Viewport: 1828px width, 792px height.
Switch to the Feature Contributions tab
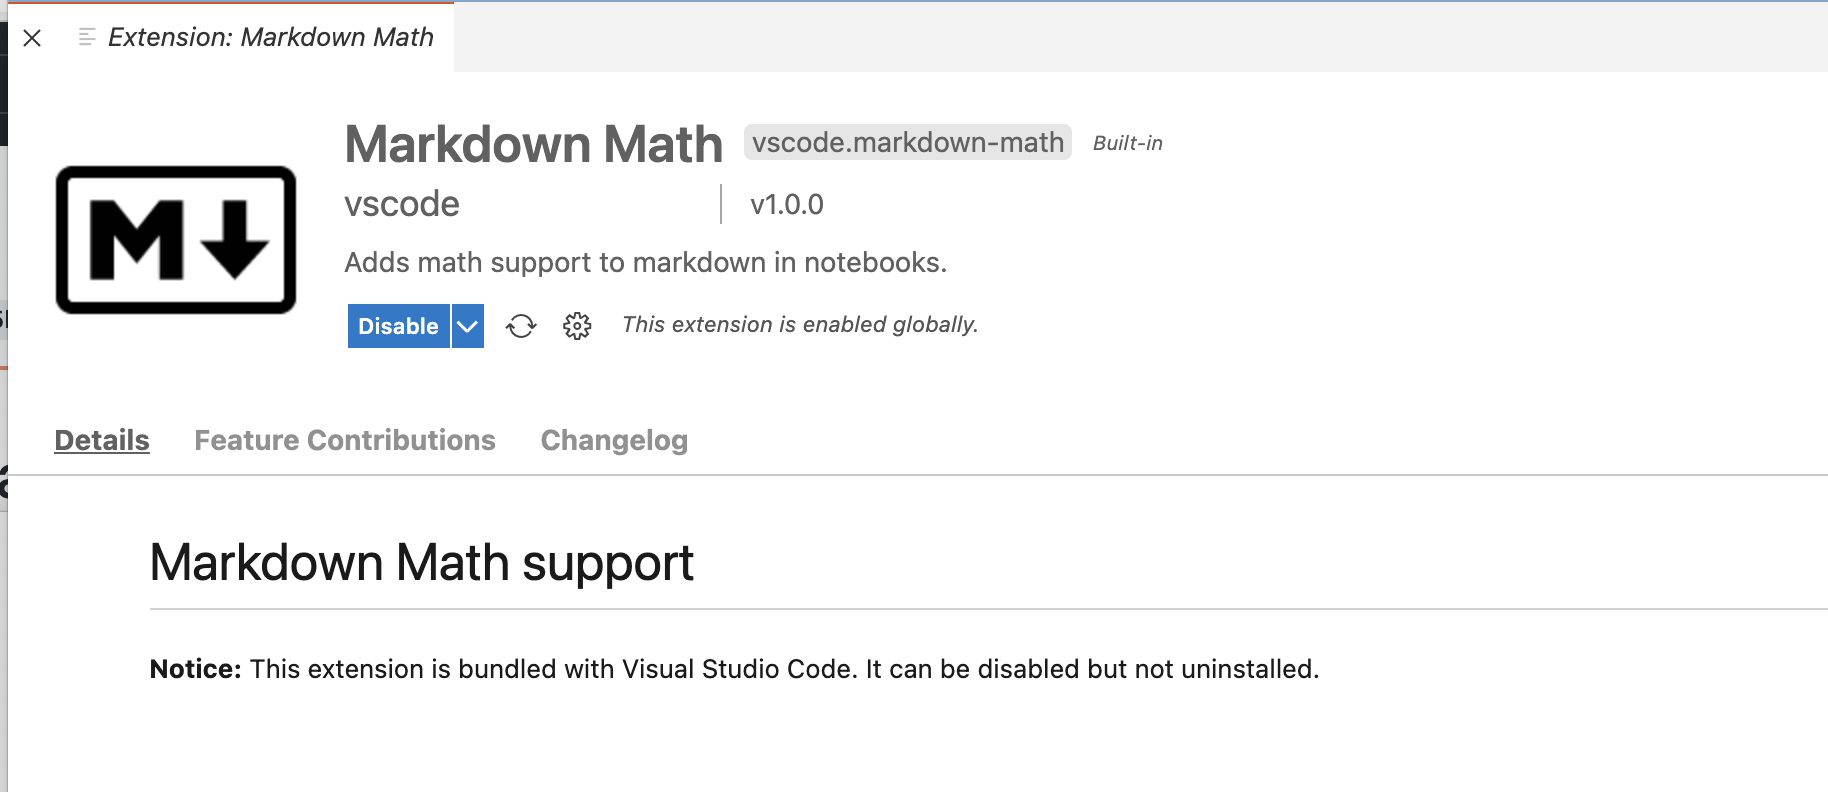[345, 440]
